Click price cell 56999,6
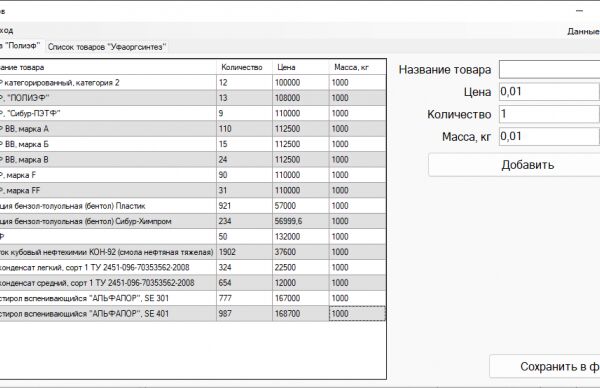Viewport: 600px width, 388px height. click(x=300, y=221)
